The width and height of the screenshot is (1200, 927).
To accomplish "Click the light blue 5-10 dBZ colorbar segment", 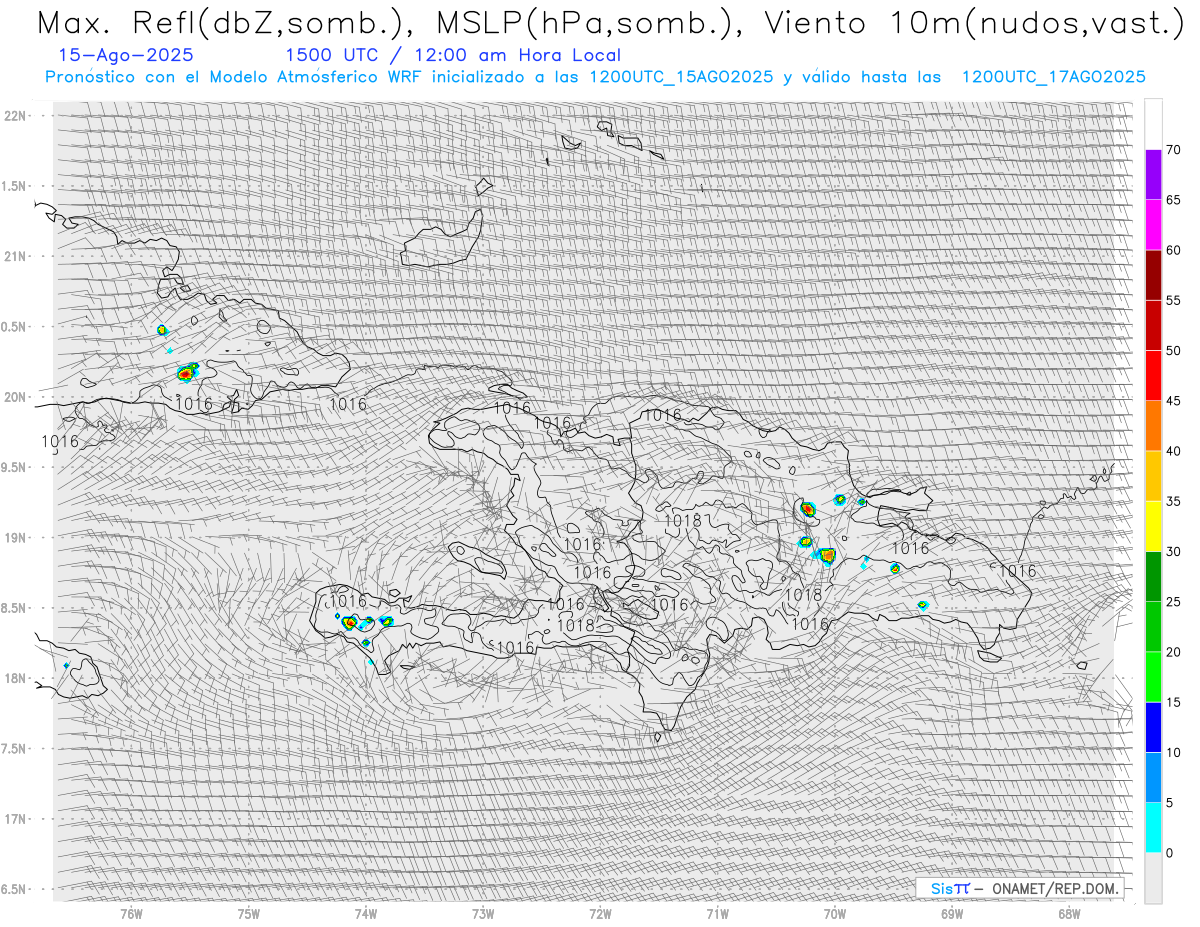I will pos(1153,778).
